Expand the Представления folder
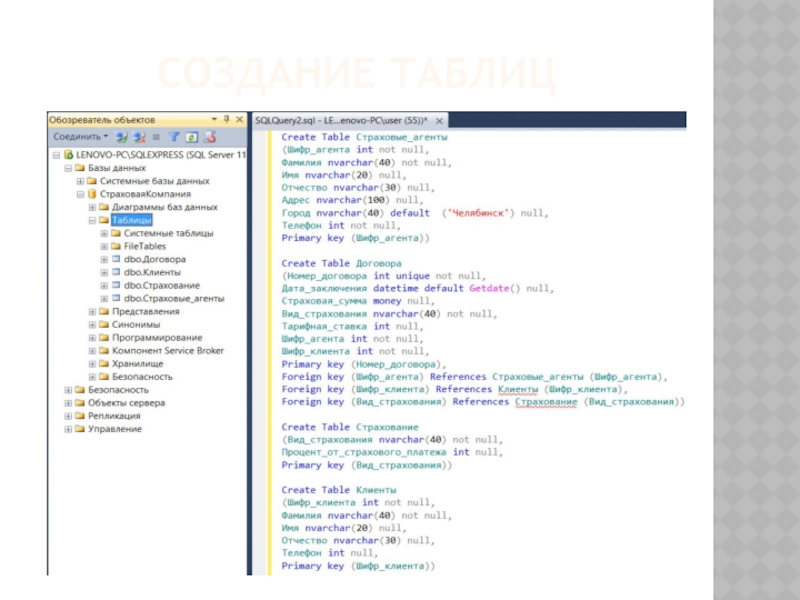 tap(92, 311)
